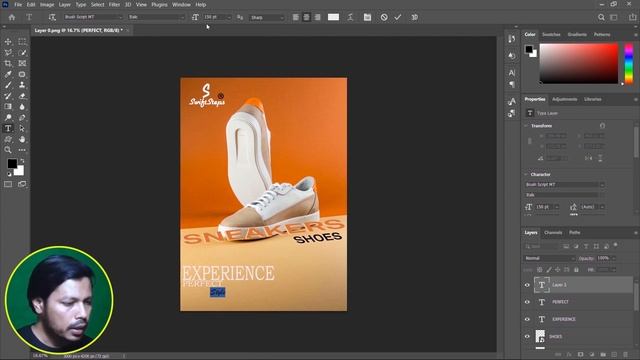This screenshot has width=640, height=360.
Task: Hide the EXPERIENCE layer eye
Action: [527, 319]
